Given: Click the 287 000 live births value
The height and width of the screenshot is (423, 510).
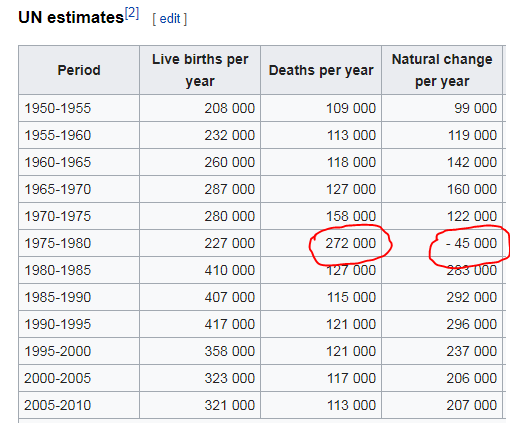Looking at the screenshot, I should [x=230, y=189].
